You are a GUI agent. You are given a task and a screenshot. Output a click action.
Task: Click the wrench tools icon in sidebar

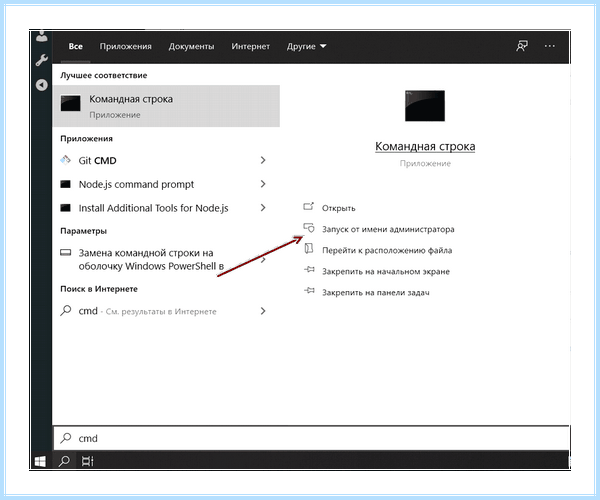coord(42,60)
